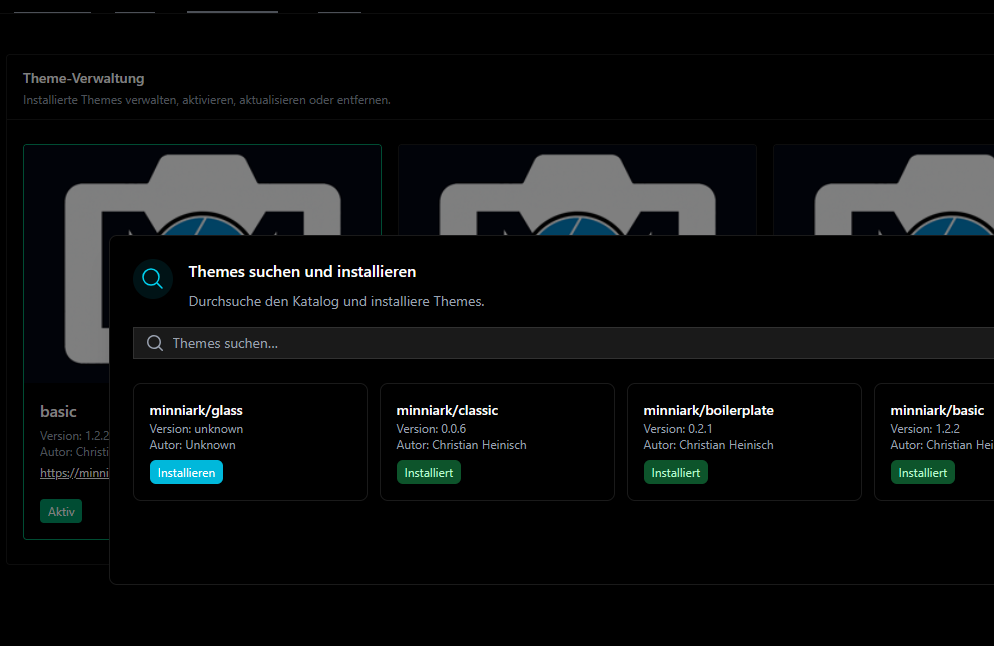The height and width of the screenshot is (646, 994).
Task: Click the Installiert button for minniark/boilerplate
Action: 675,471
